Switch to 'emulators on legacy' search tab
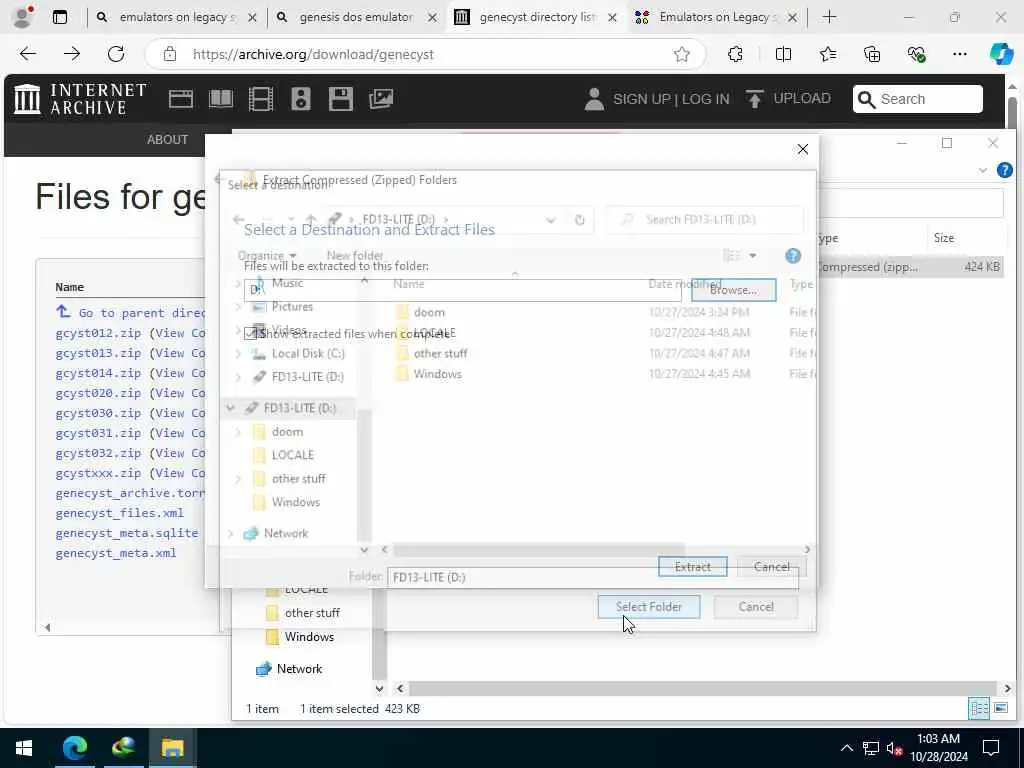 pyautogui.click(x=177, y=18)
